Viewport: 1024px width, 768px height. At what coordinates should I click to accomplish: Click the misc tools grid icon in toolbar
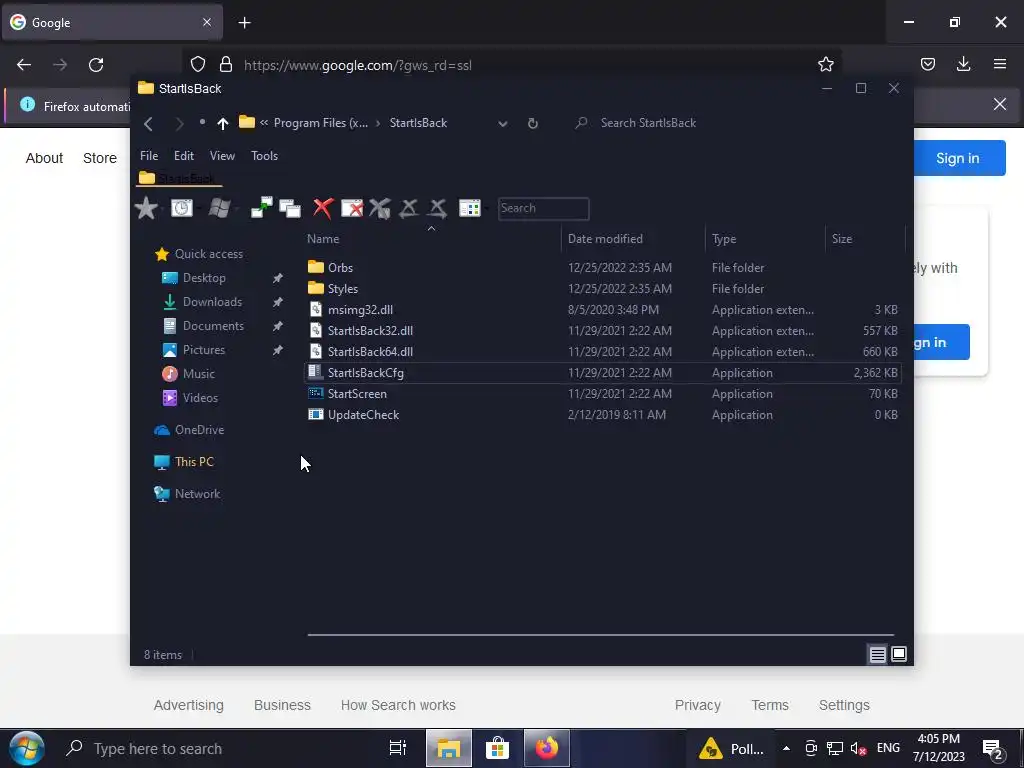[x=470, y=208]
